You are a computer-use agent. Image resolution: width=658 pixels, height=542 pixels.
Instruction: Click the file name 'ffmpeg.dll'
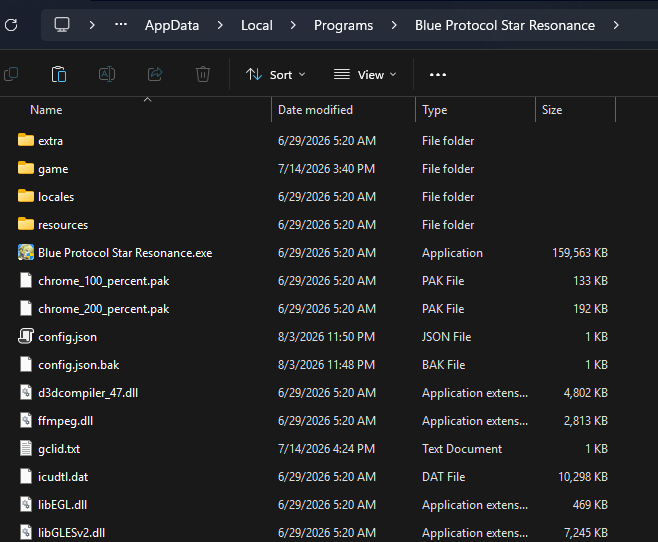65,421
